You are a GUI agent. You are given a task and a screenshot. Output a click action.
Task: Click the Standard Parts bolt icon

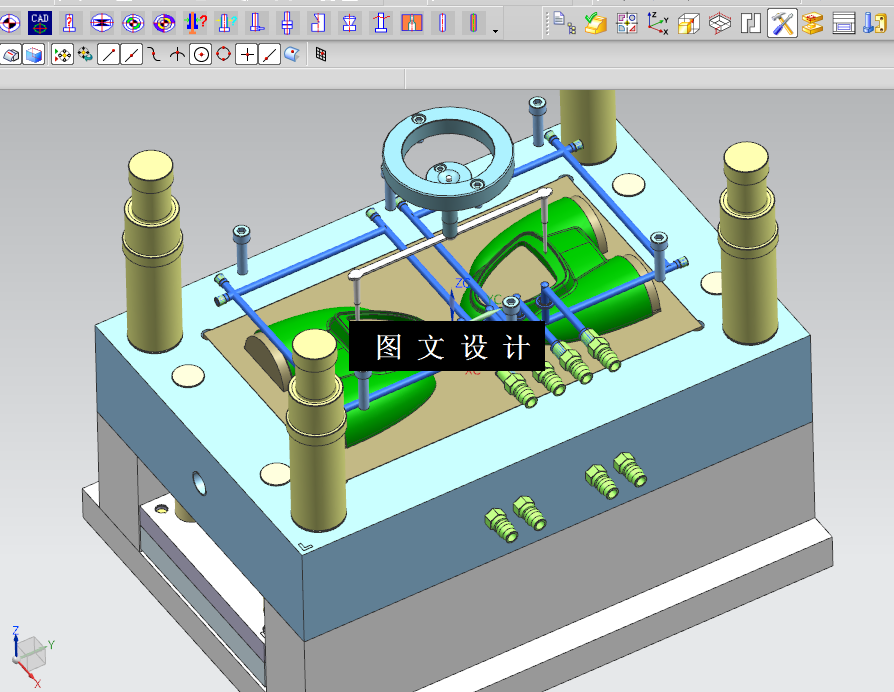pyautogui.click(x=874, y=23)
